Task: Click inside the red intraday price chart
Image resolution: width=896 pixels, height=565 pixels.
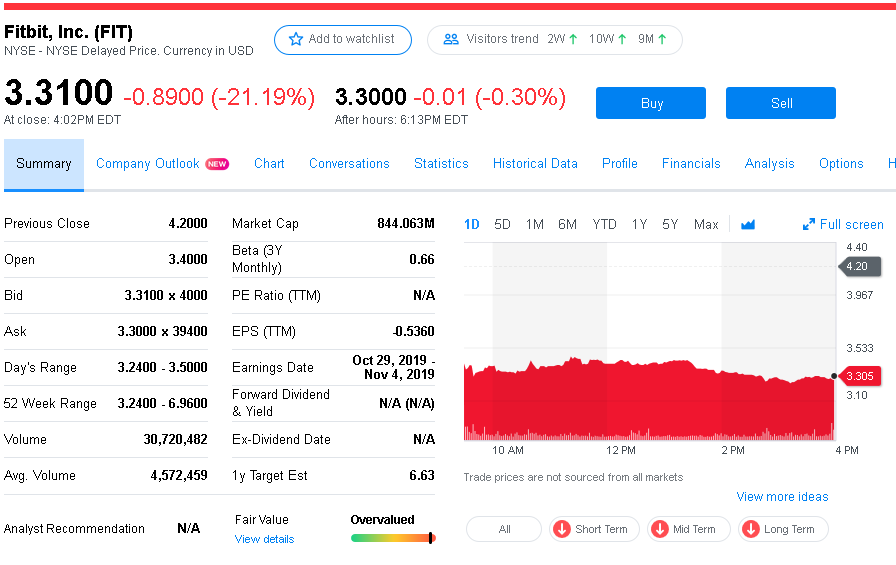Action: coord(649,400)
